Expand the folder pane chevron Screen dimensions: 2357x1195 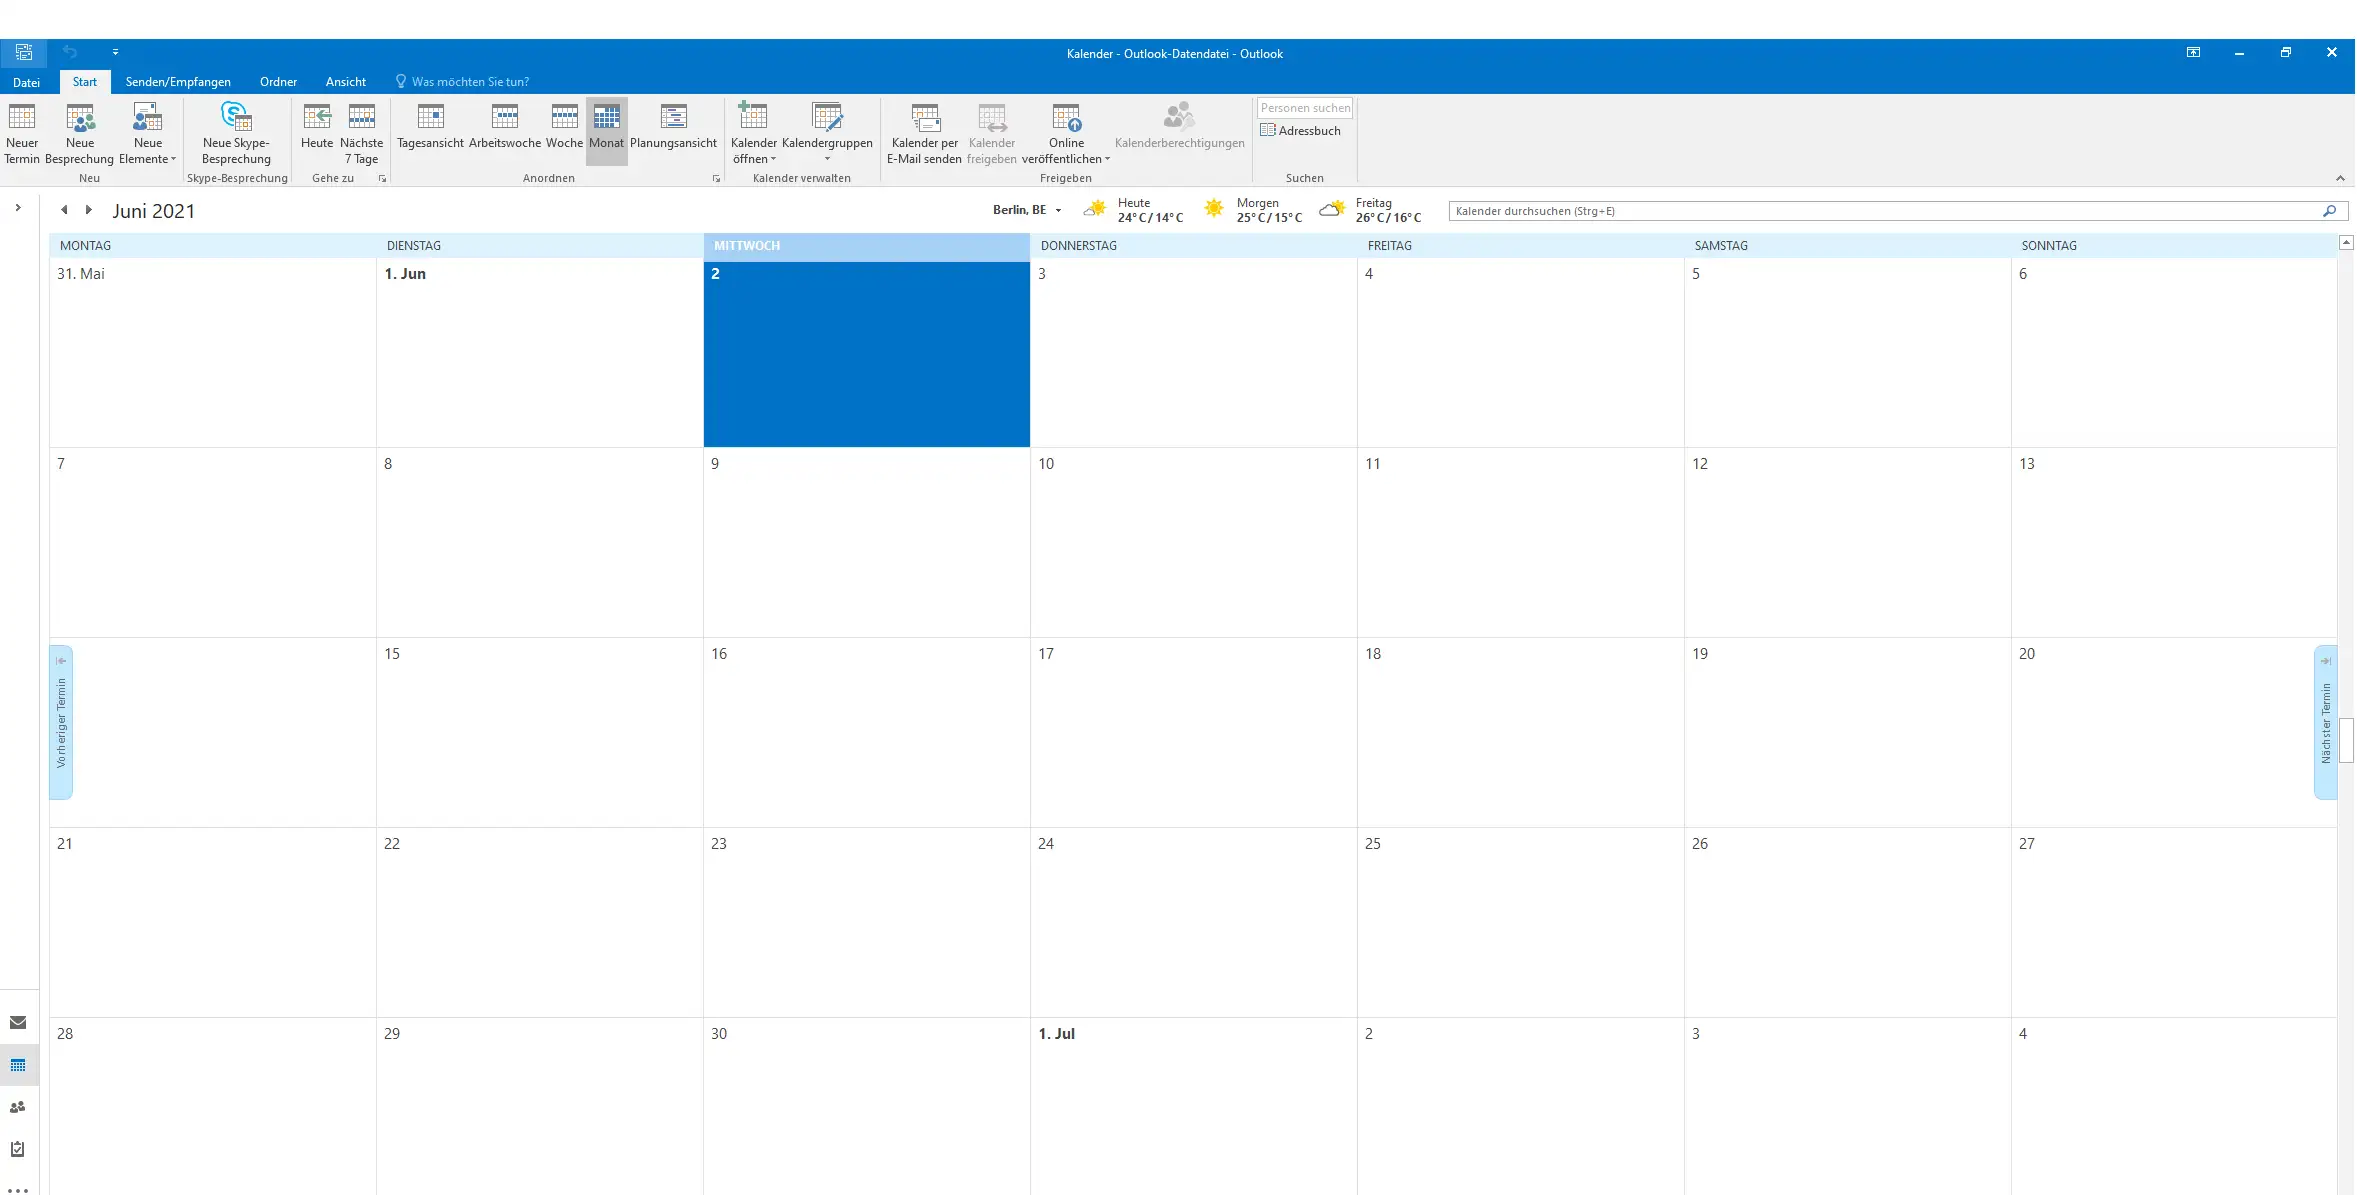tap(18, 208)
